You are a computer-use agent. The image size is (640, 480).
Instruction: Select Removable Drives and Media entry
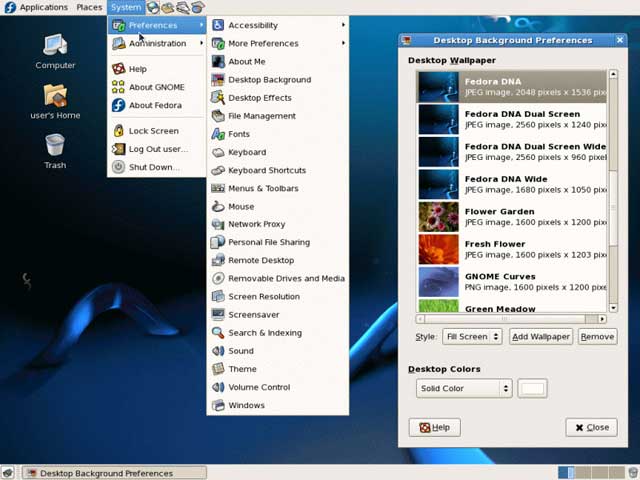coord(278,278)
